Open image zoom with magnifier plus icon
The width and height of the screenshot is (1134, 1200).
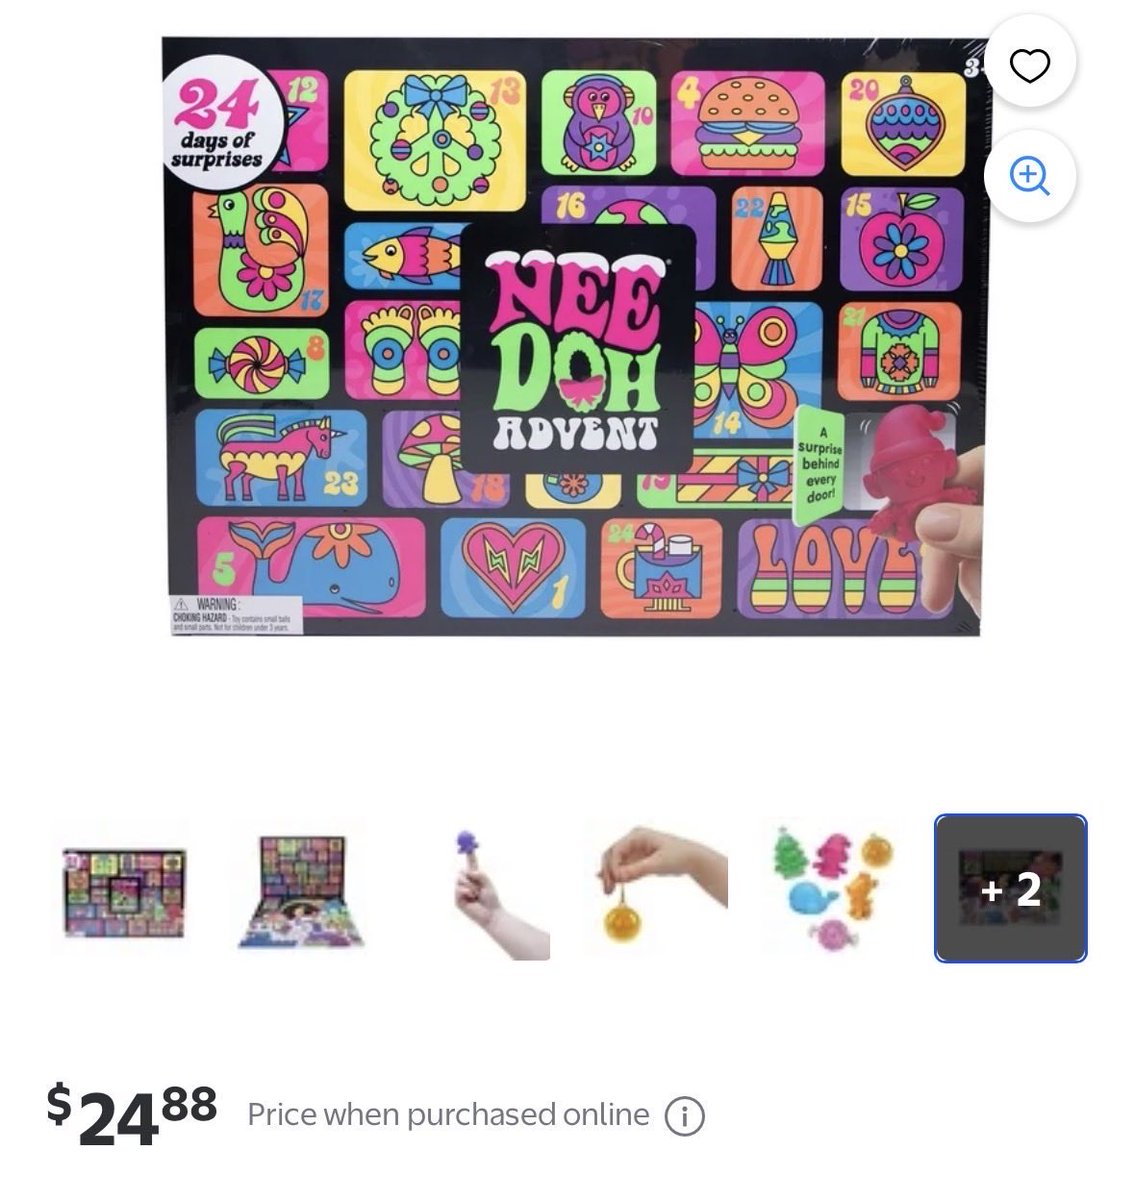click(1030, 176)
